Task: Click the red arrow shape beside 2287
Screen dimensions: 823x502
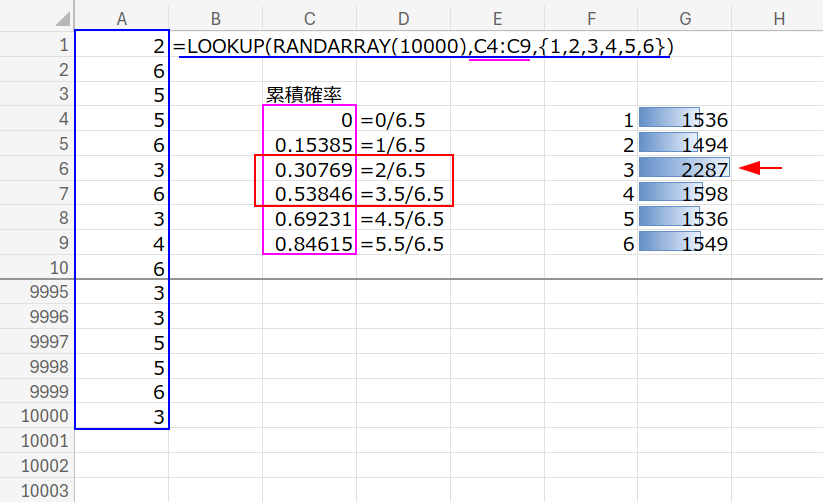Action: (x=766, y=169)
